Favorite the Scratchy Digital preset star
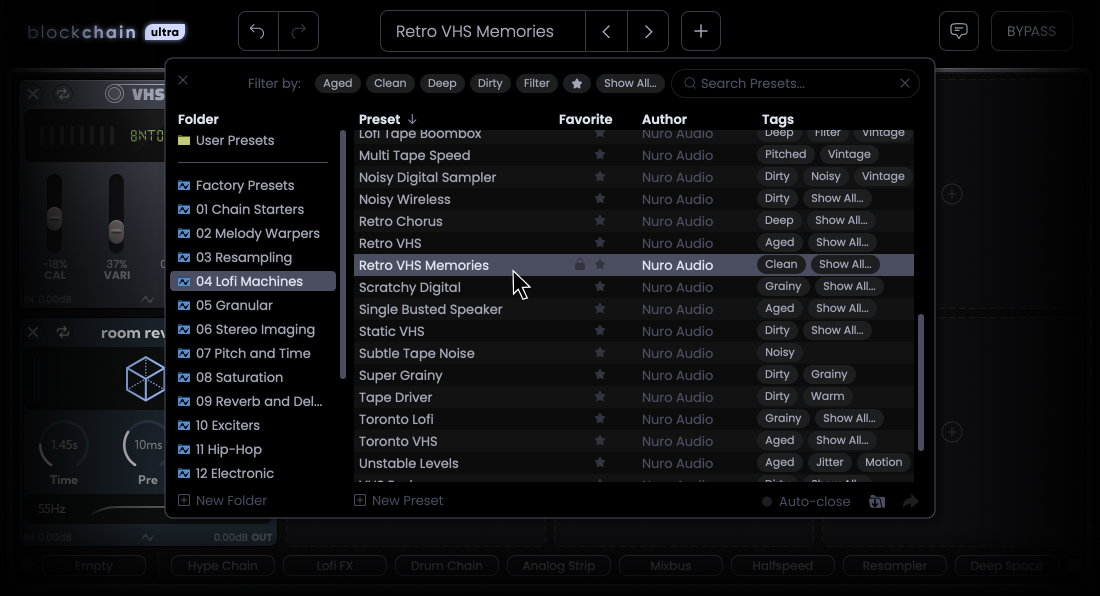The height and width of the screenshot is (596, 1100). coord(600,287)
